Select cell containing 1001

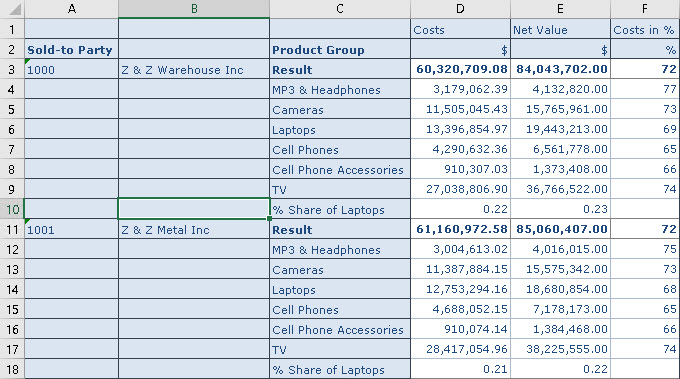[72, 229]
